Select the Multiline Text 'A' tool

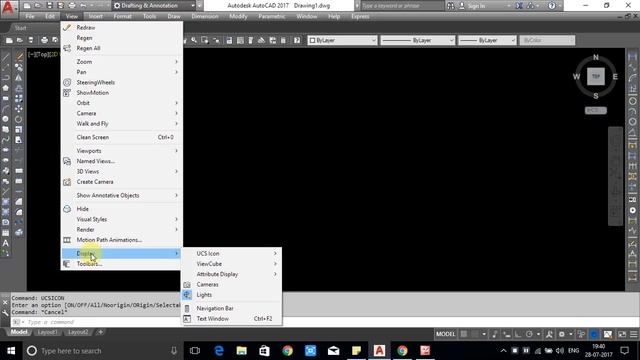click(x=6, y=243)
